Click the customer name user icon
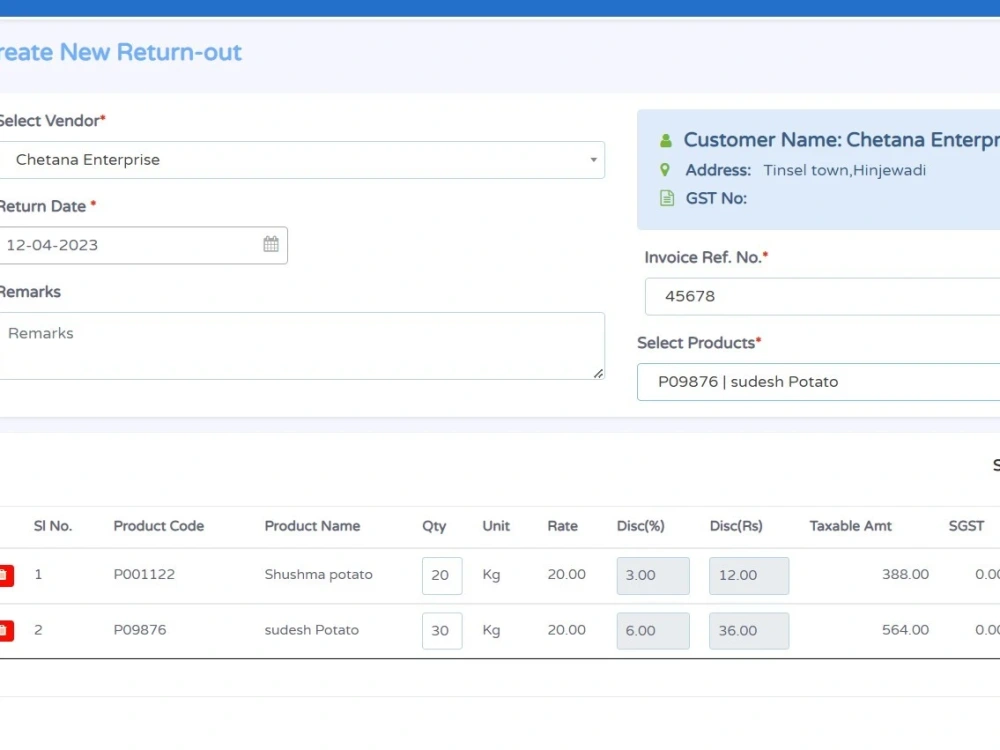 pyautogui.click(x=666, y=140)
